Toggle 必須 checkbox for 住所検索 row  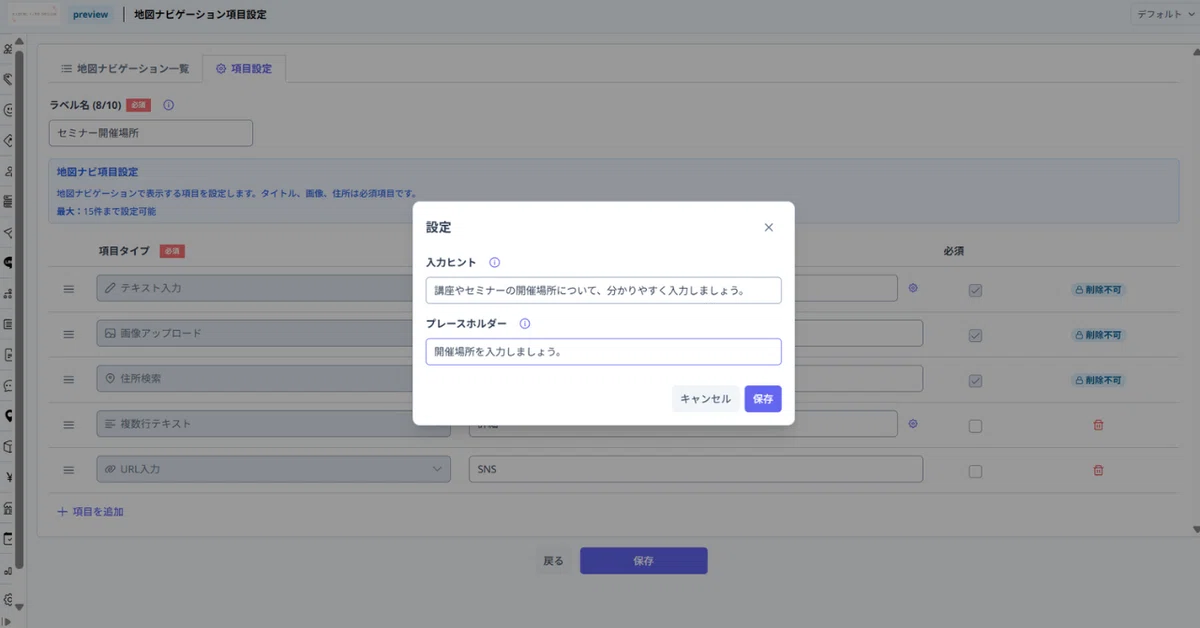pos(975,381)
